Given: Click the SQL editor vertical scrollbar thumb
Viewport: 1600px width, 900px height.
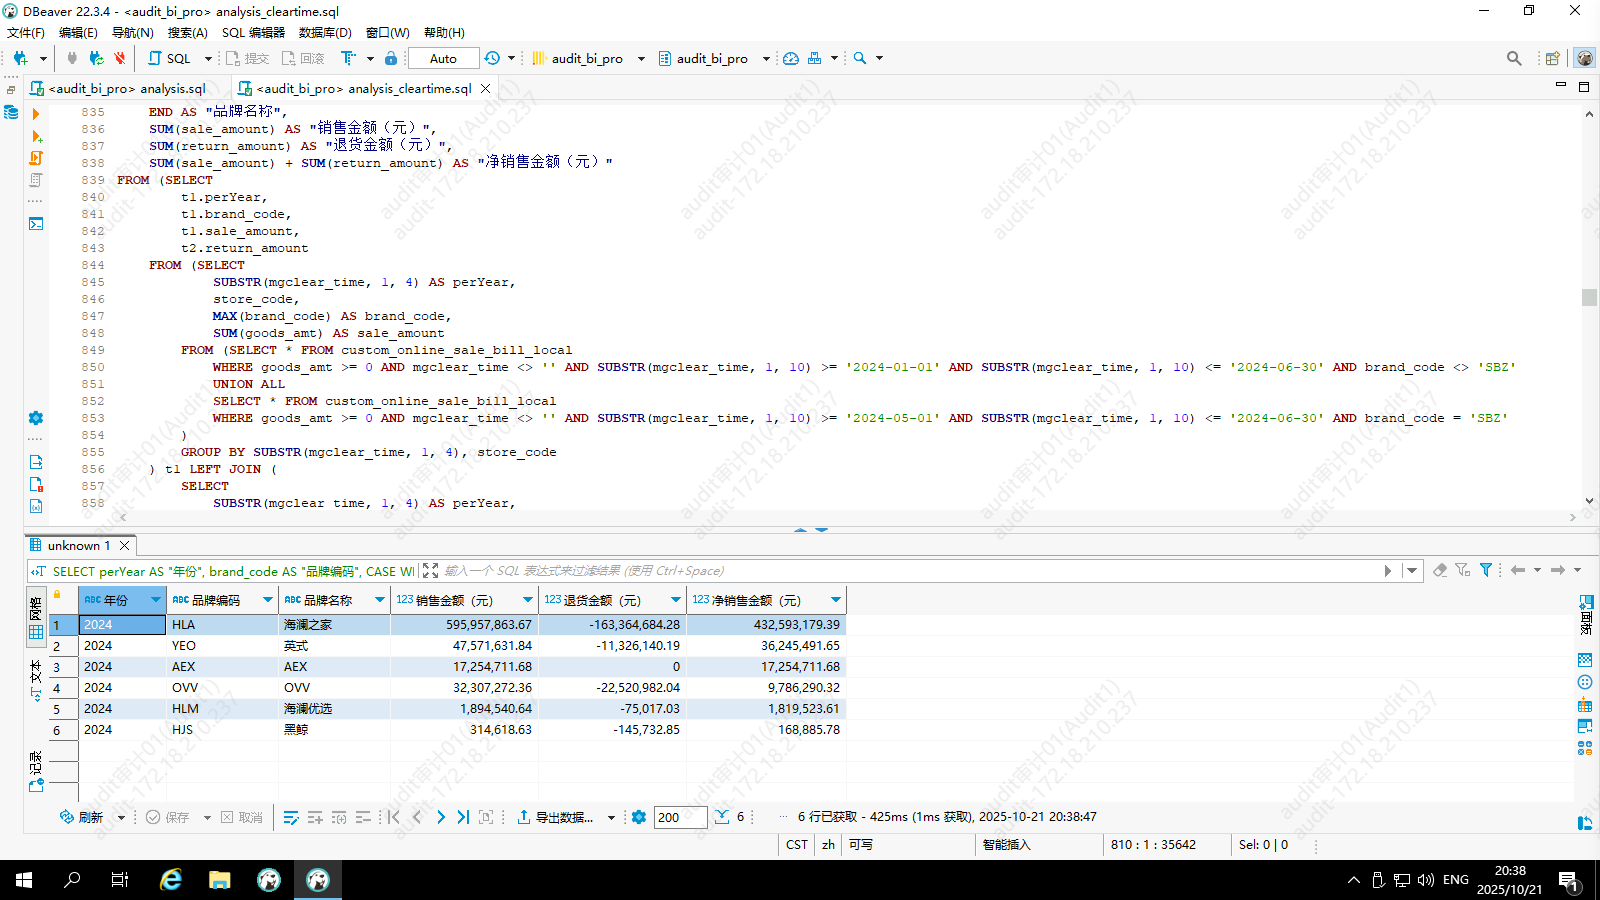Looking at the screenshot, I should (x=1589, y=297).
